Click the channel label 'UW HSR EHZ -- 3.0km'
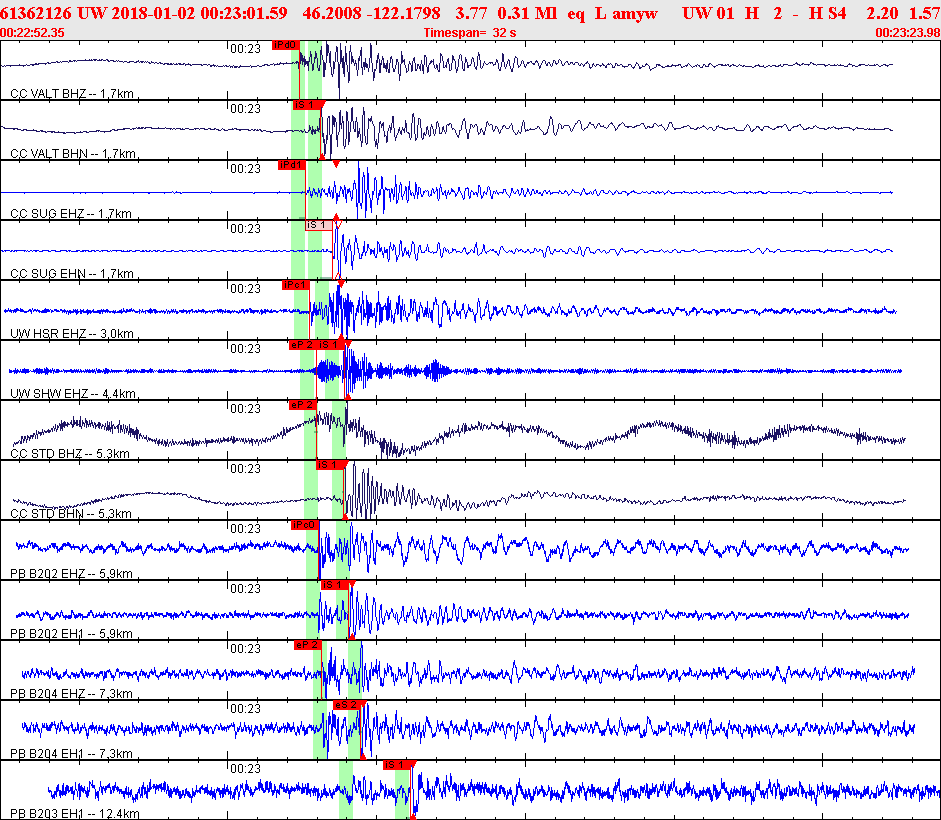The height and width of the screenshot is (820, 941). tap(72, 334)
